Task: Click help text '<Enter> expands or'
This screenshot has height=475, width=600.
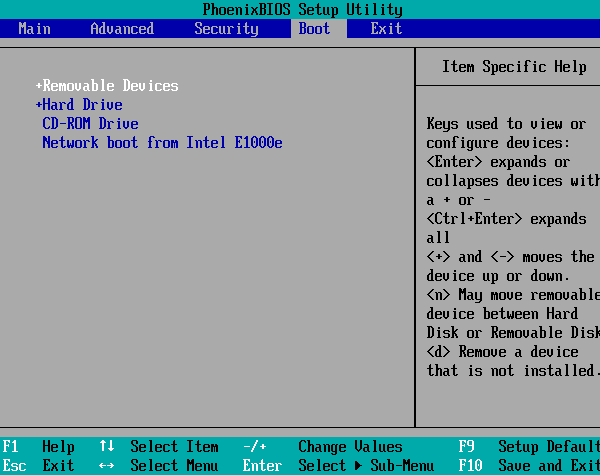Action: point(498,162)
